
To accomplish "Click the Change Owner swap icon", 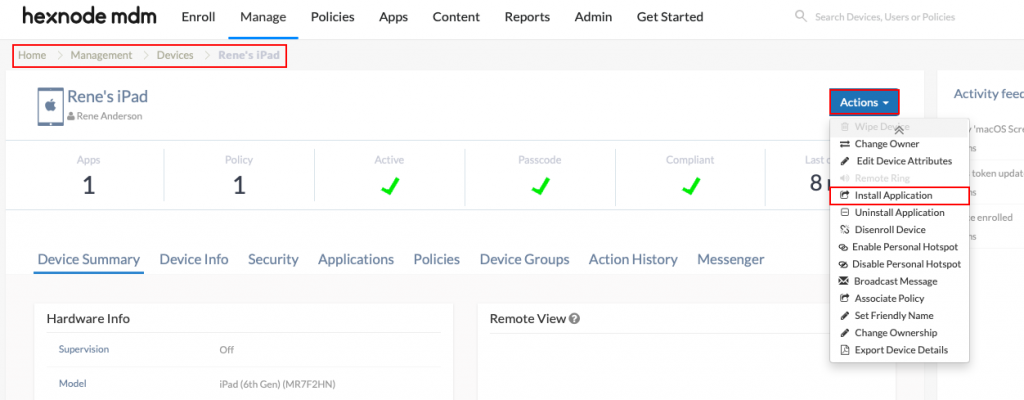I will click(x=844, y=144).
